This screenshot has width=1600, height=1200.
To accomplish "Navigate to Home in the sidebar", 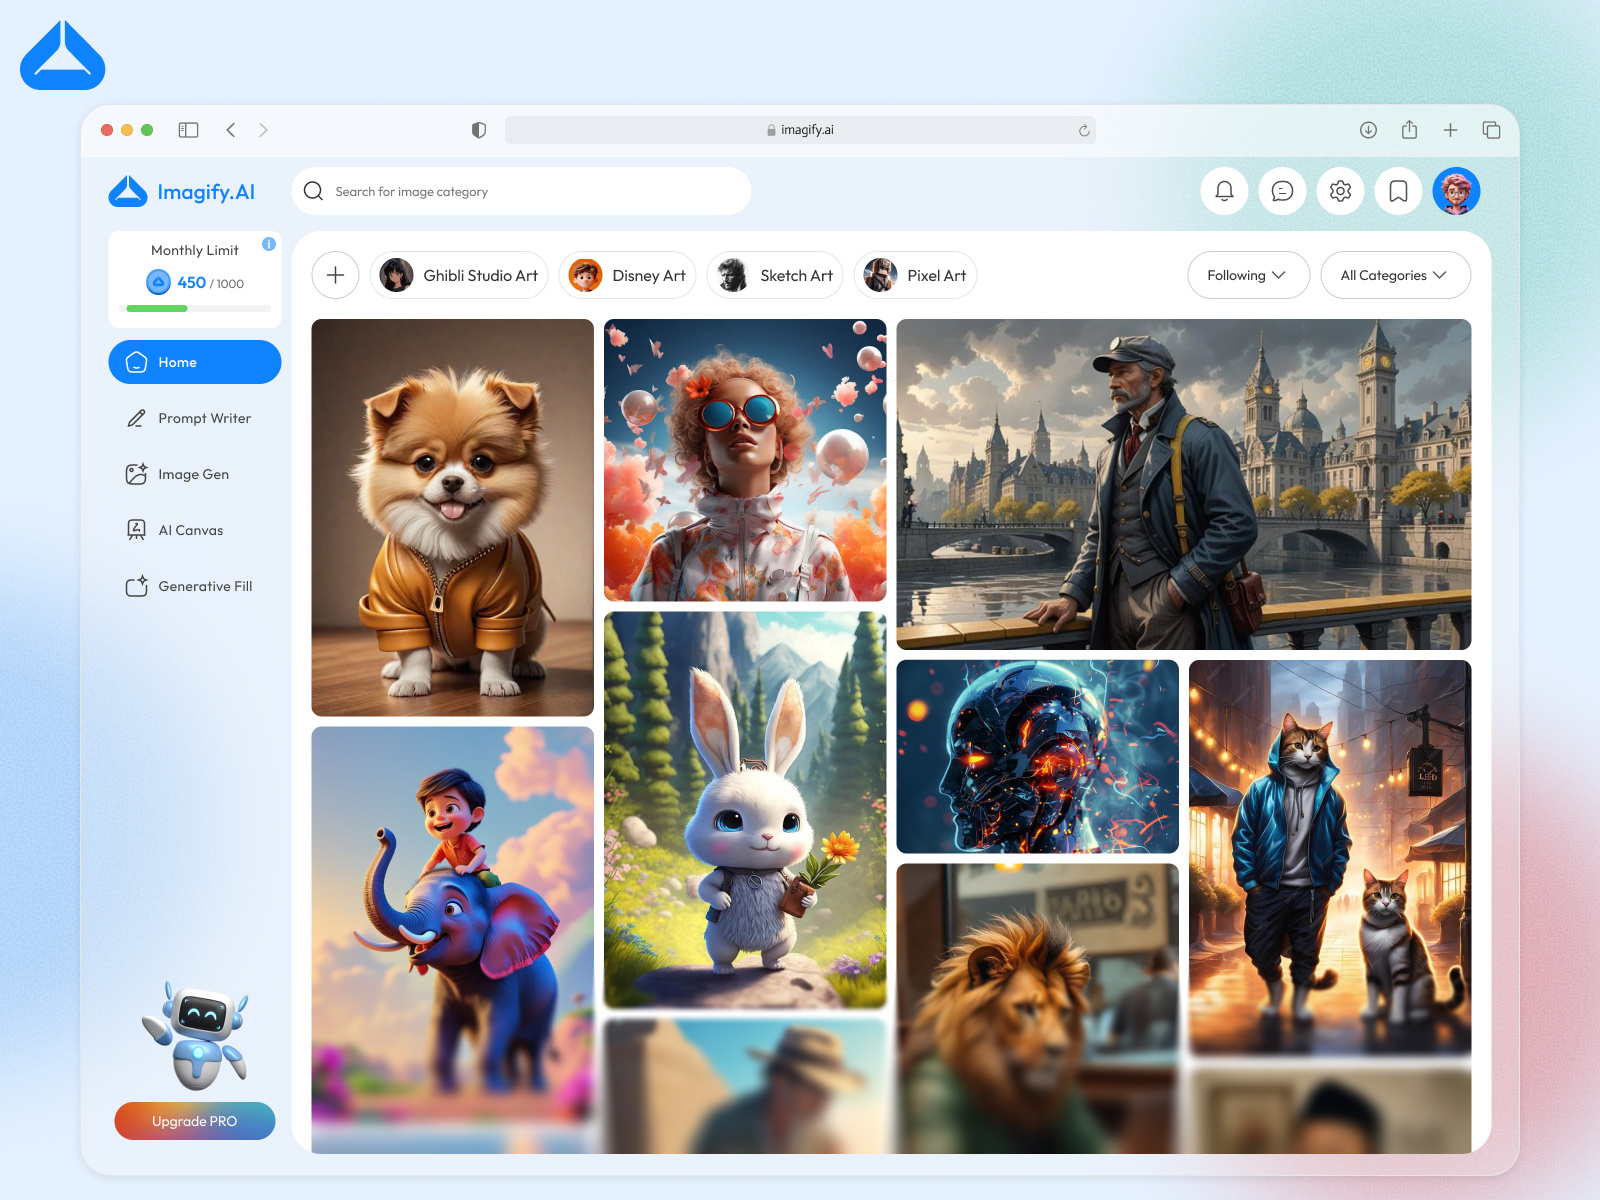I will (195, 362).
